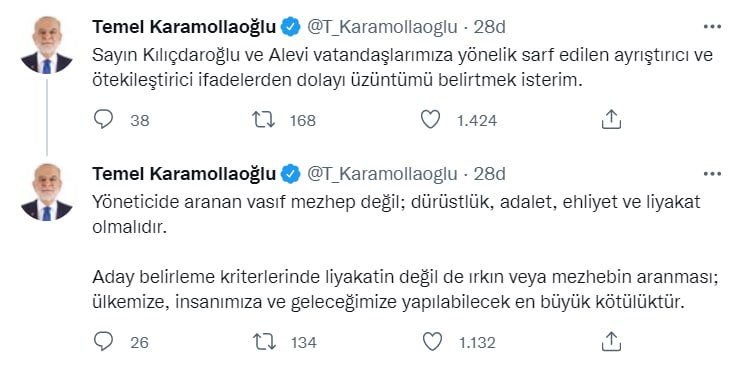This screenshot has height=366, width=743.
Task: Like the second tweet with 1.132 likes
Action: tap(431, 341)
